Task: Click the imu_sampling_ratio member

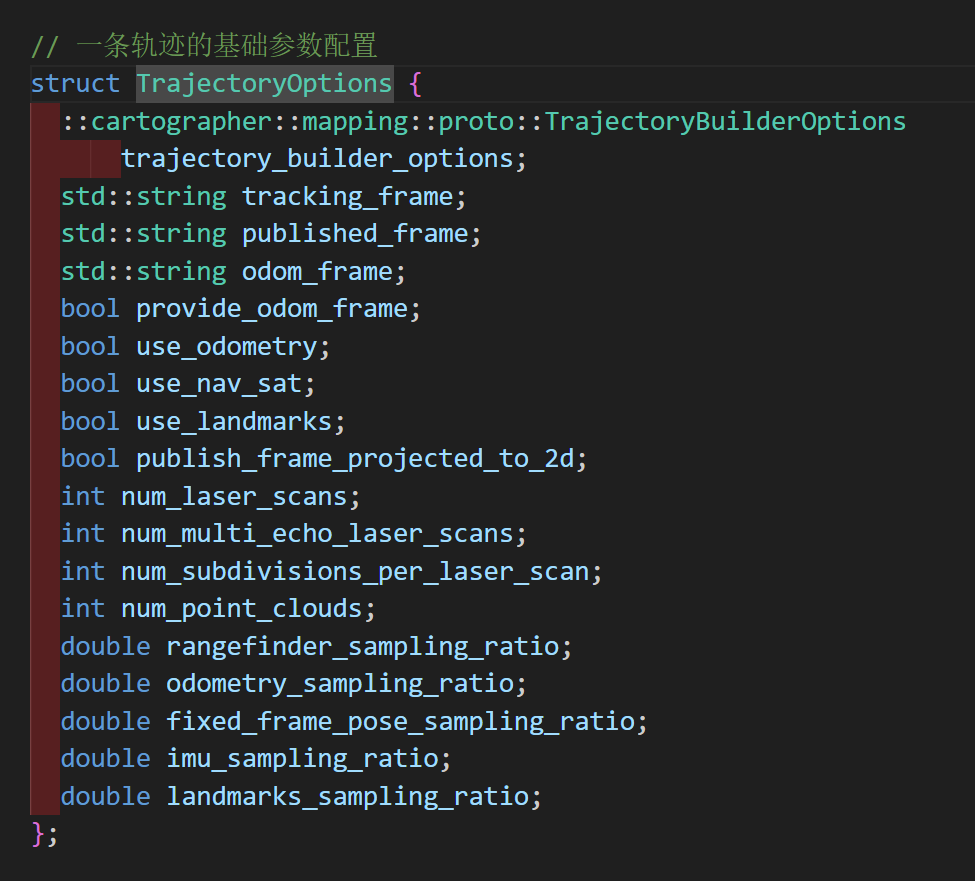Action: click(x=302, y=759)
